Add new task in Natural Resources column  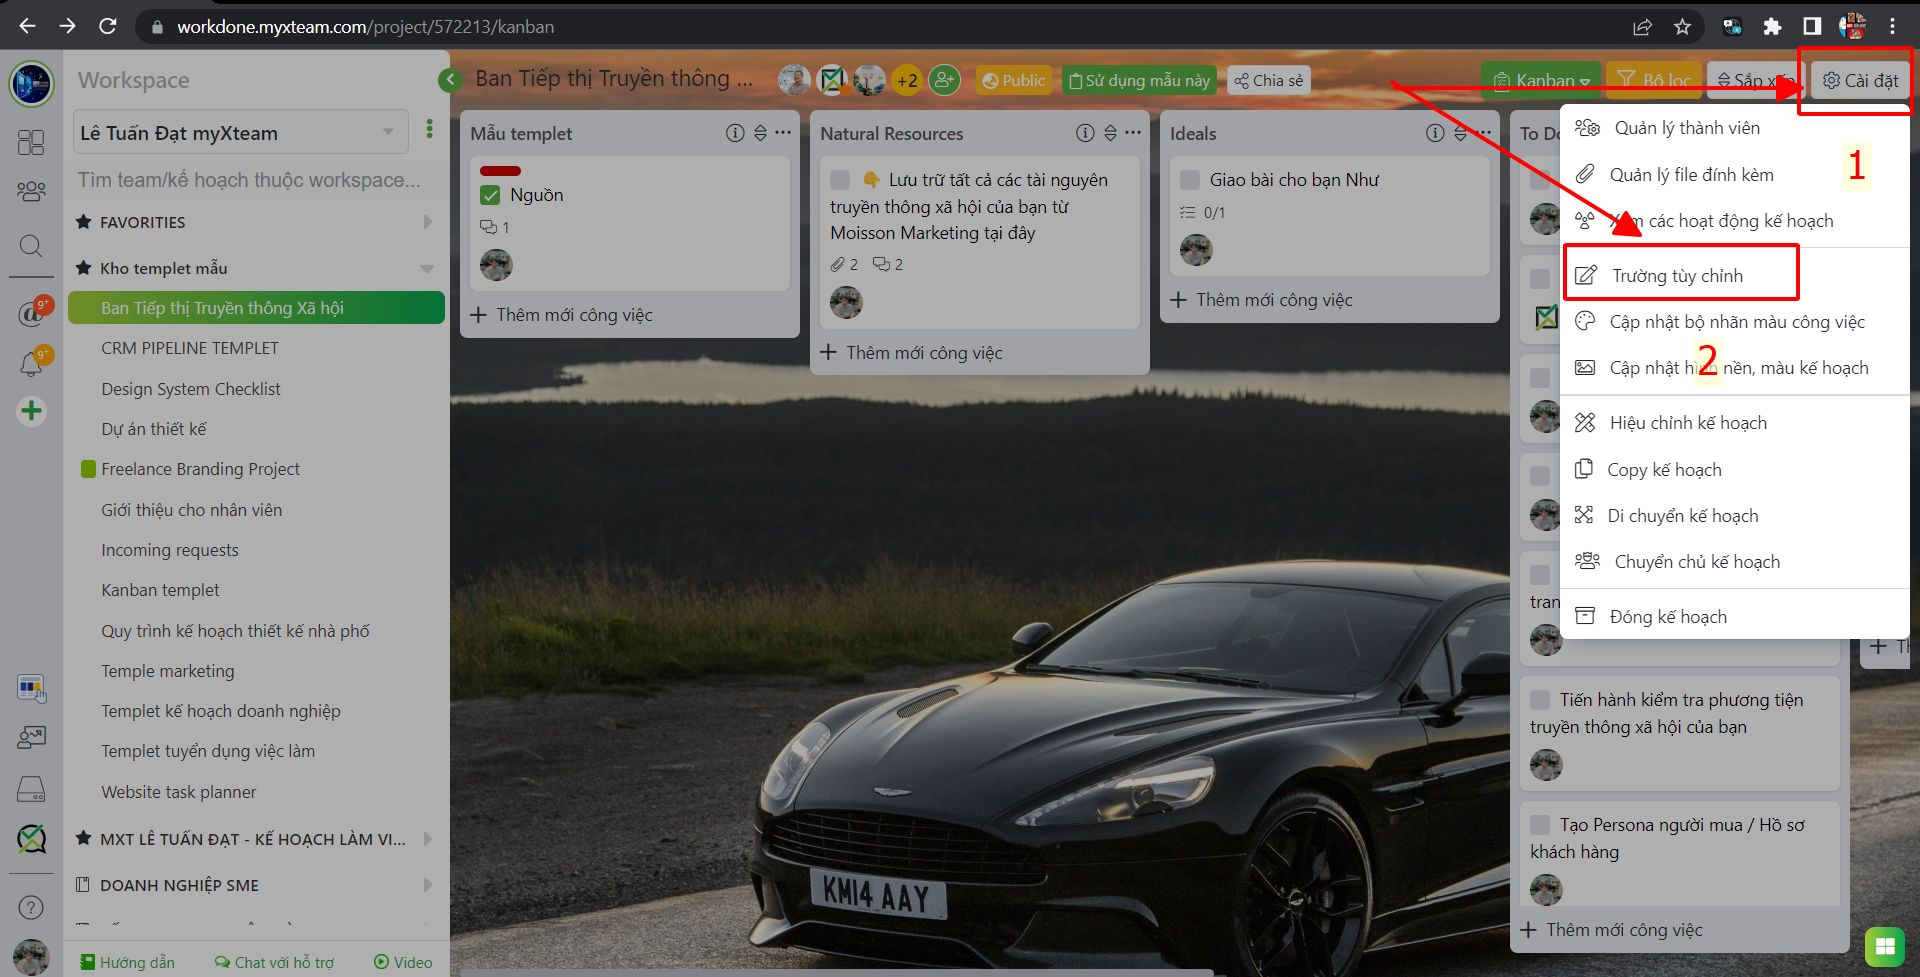912,353
